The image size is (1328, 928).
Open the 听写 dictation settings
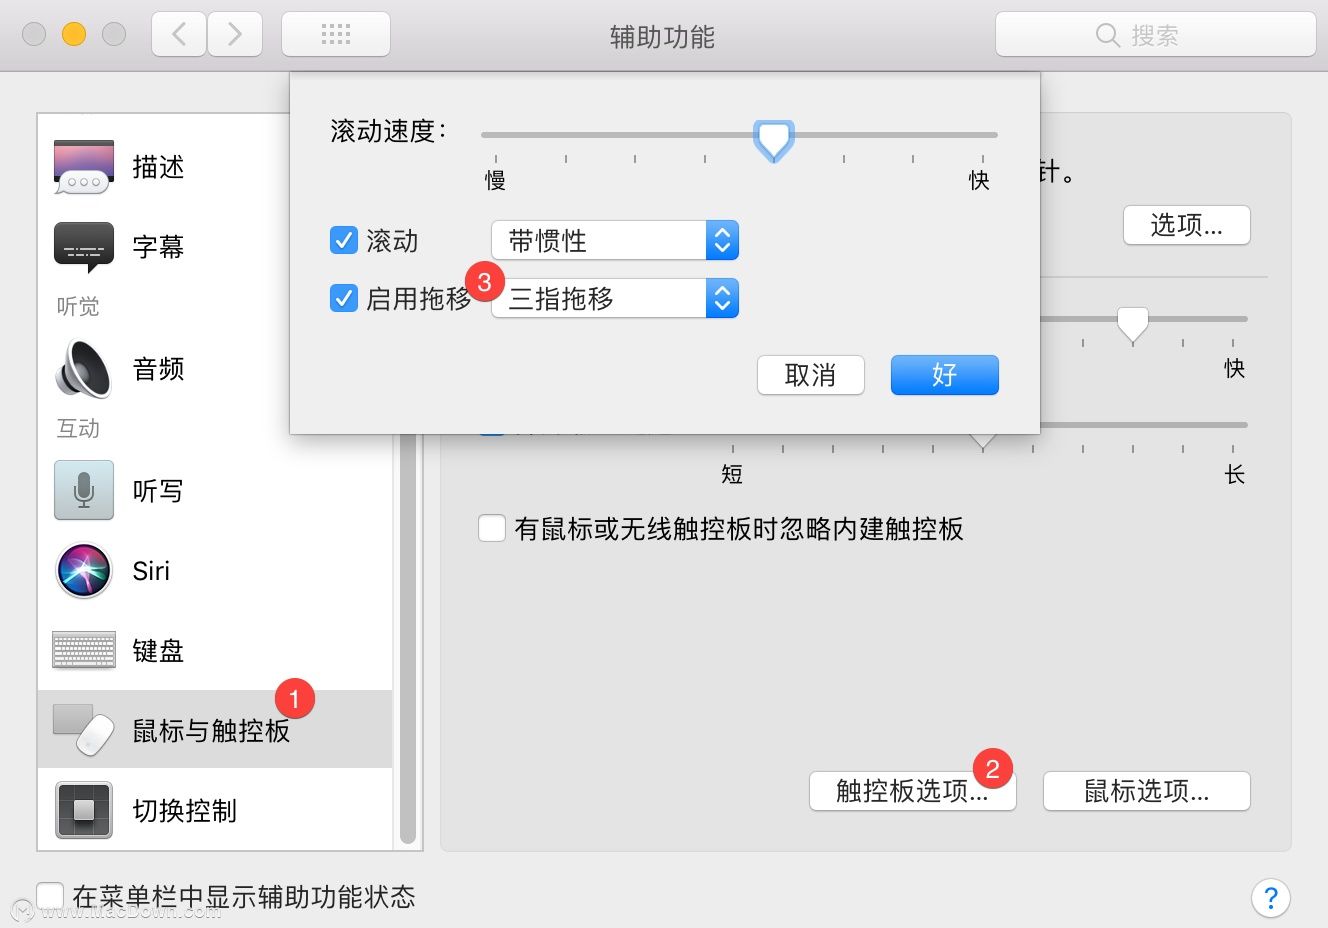tap(83, 490)
